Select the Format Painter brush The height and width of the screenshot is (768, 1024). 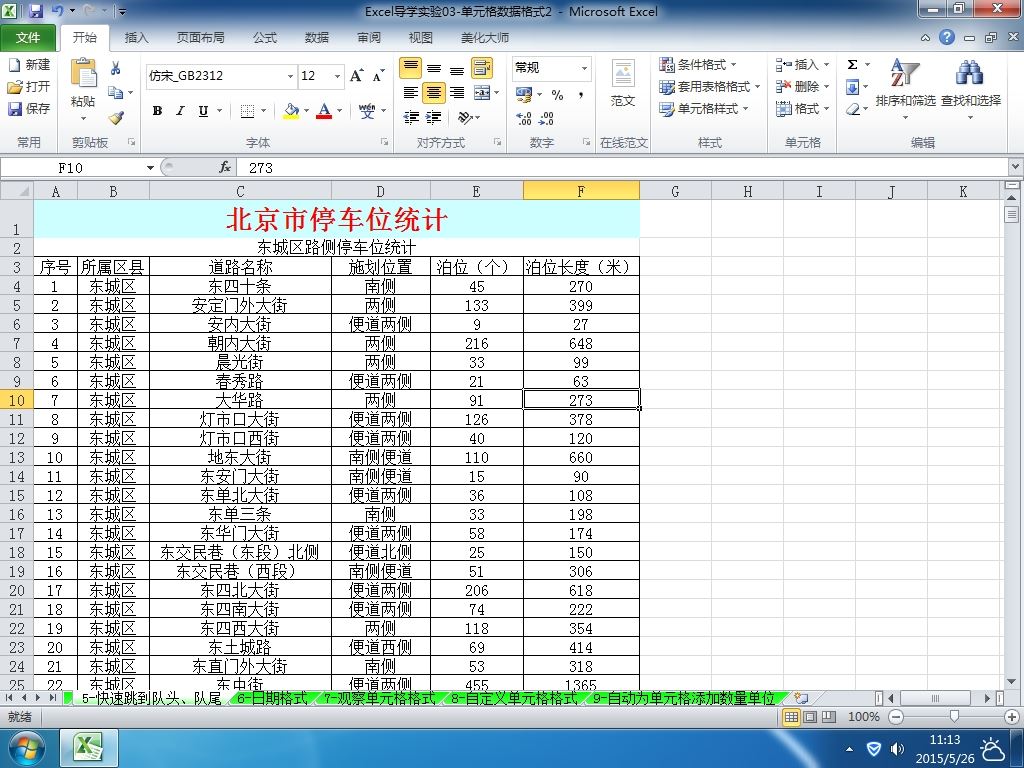coord(116,118)
